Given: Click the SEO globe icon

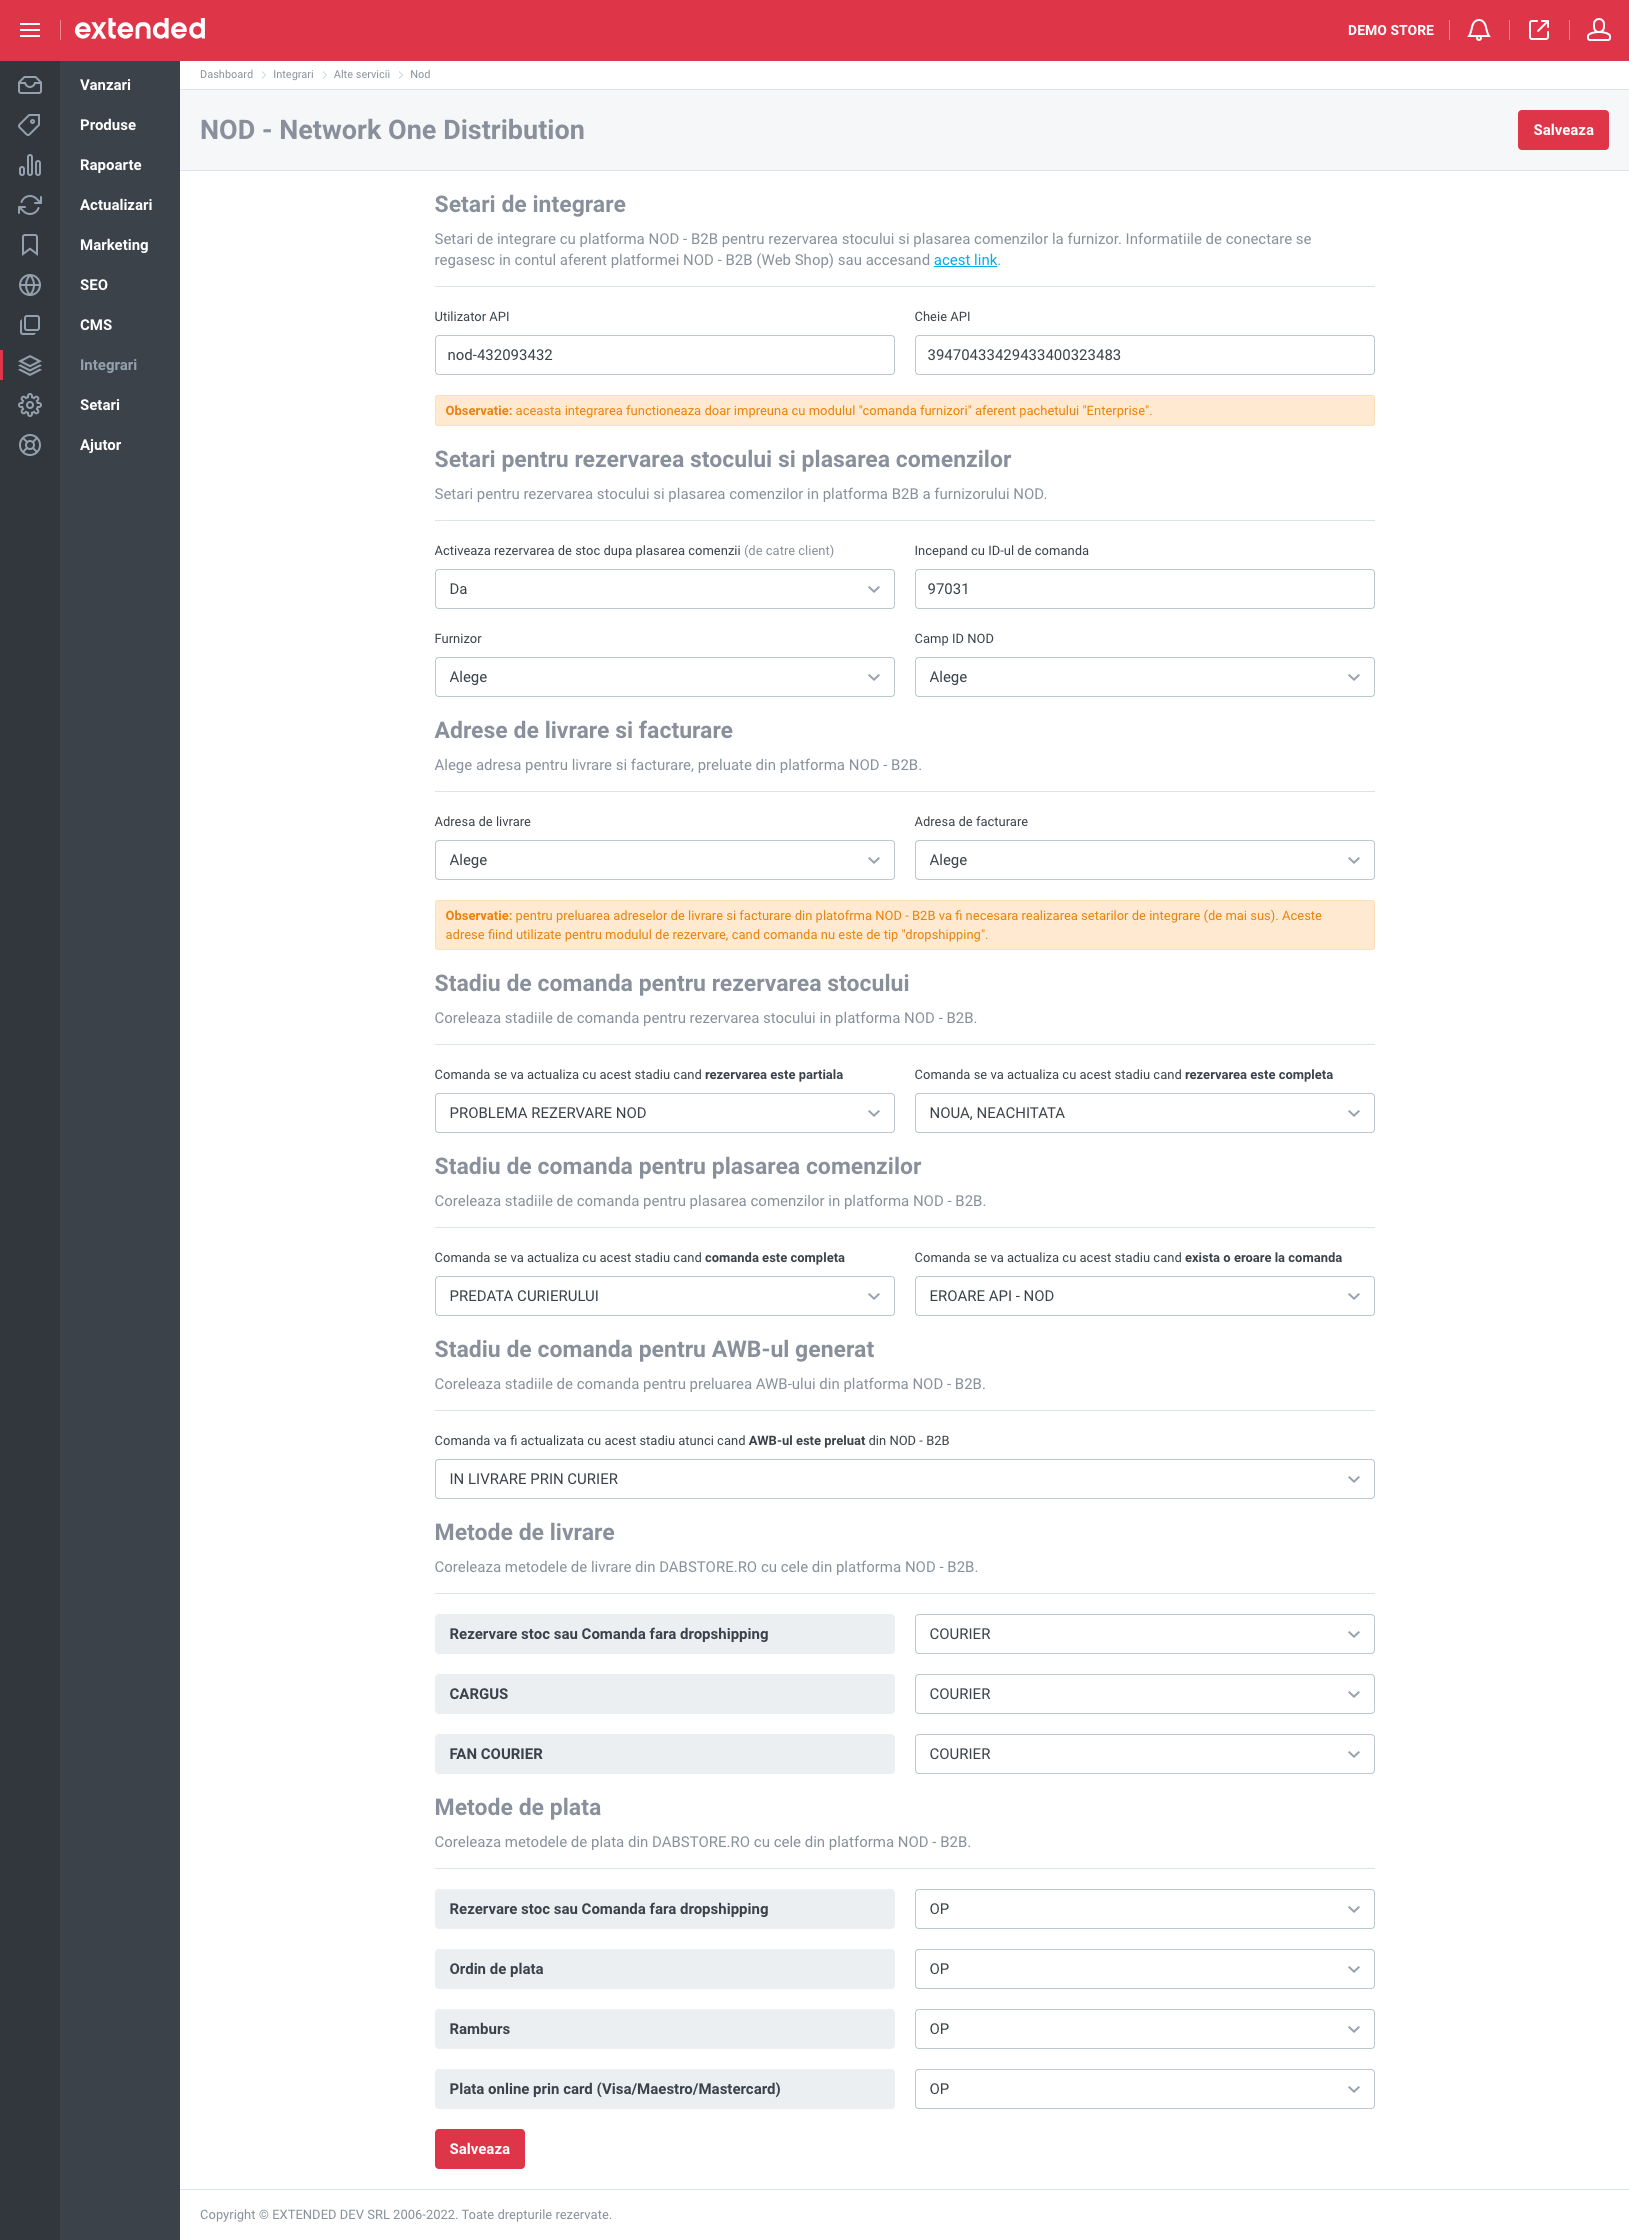Looking at the screenshot, I should coord(30,285).
